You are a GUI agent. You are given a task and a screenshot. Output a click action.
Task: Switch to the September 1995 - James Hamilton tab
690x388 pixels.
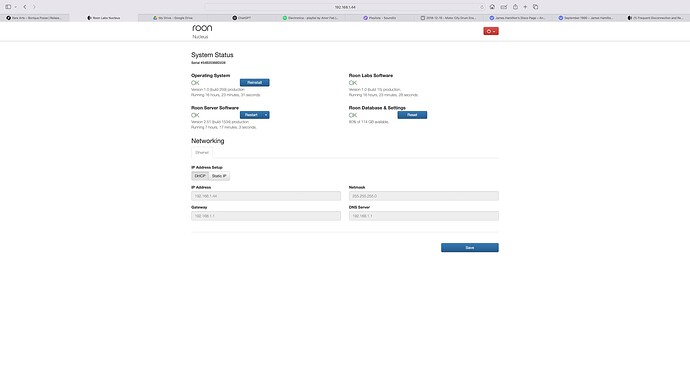click(x=587, y=18)
